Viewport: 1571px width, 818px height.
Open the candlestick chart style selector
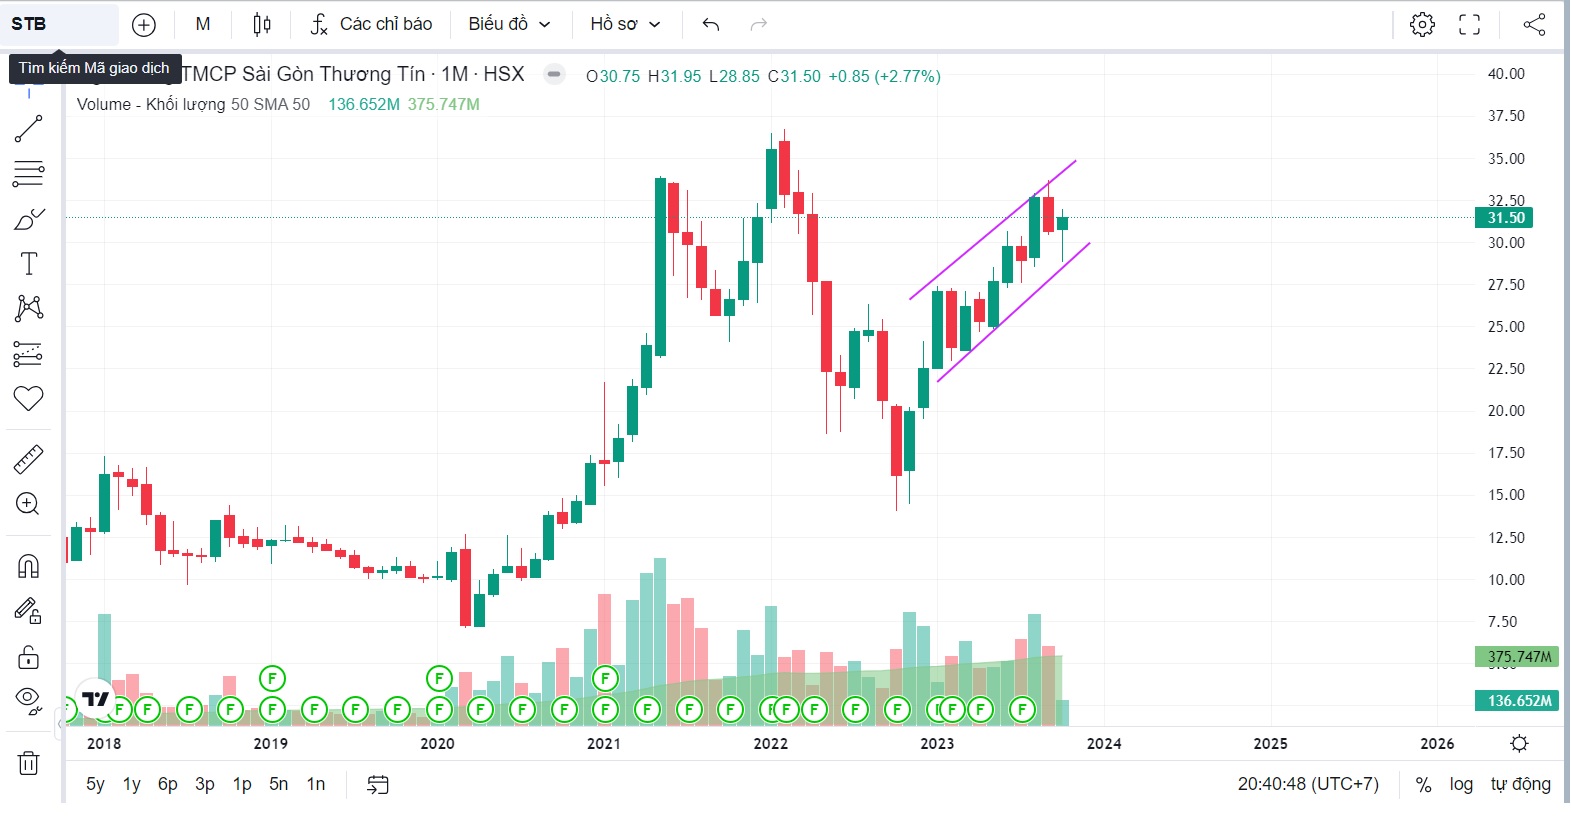click(262, 24)
